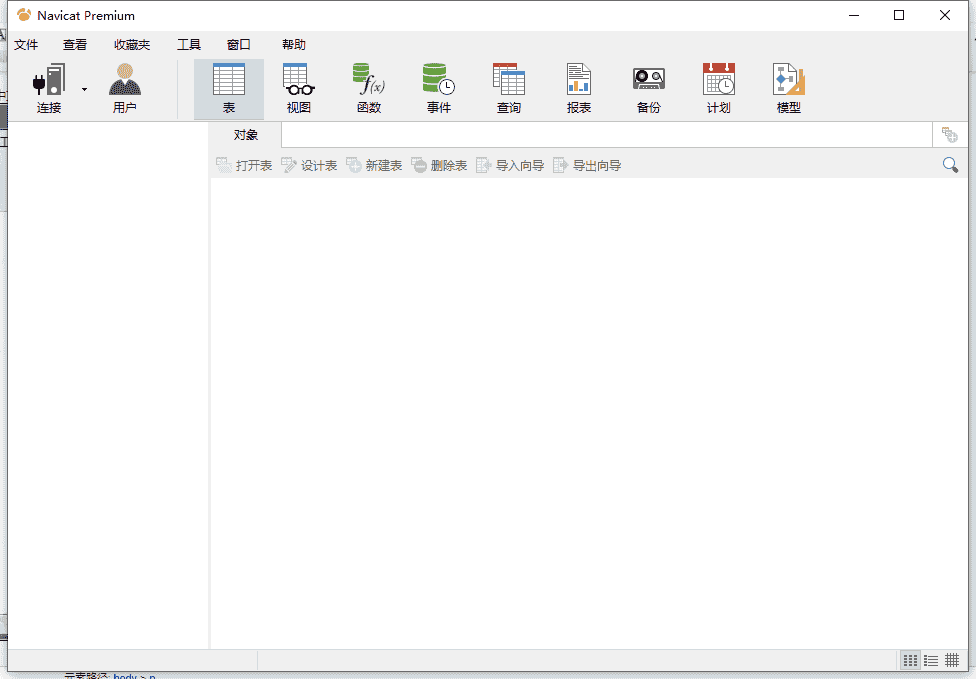Click the 导入向导 button
This screenshot has width=976, height=679.
click(x=510, y=165)
